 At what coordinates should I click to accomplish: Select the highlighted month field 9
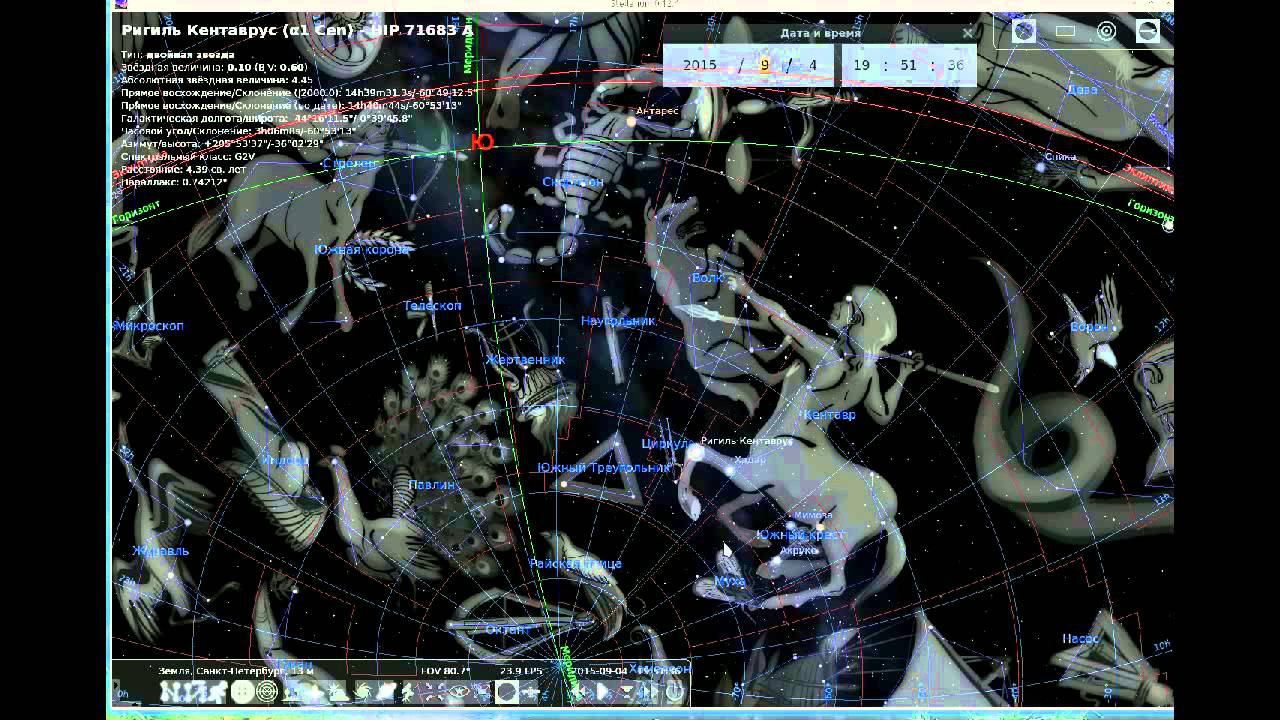[765, 65]
